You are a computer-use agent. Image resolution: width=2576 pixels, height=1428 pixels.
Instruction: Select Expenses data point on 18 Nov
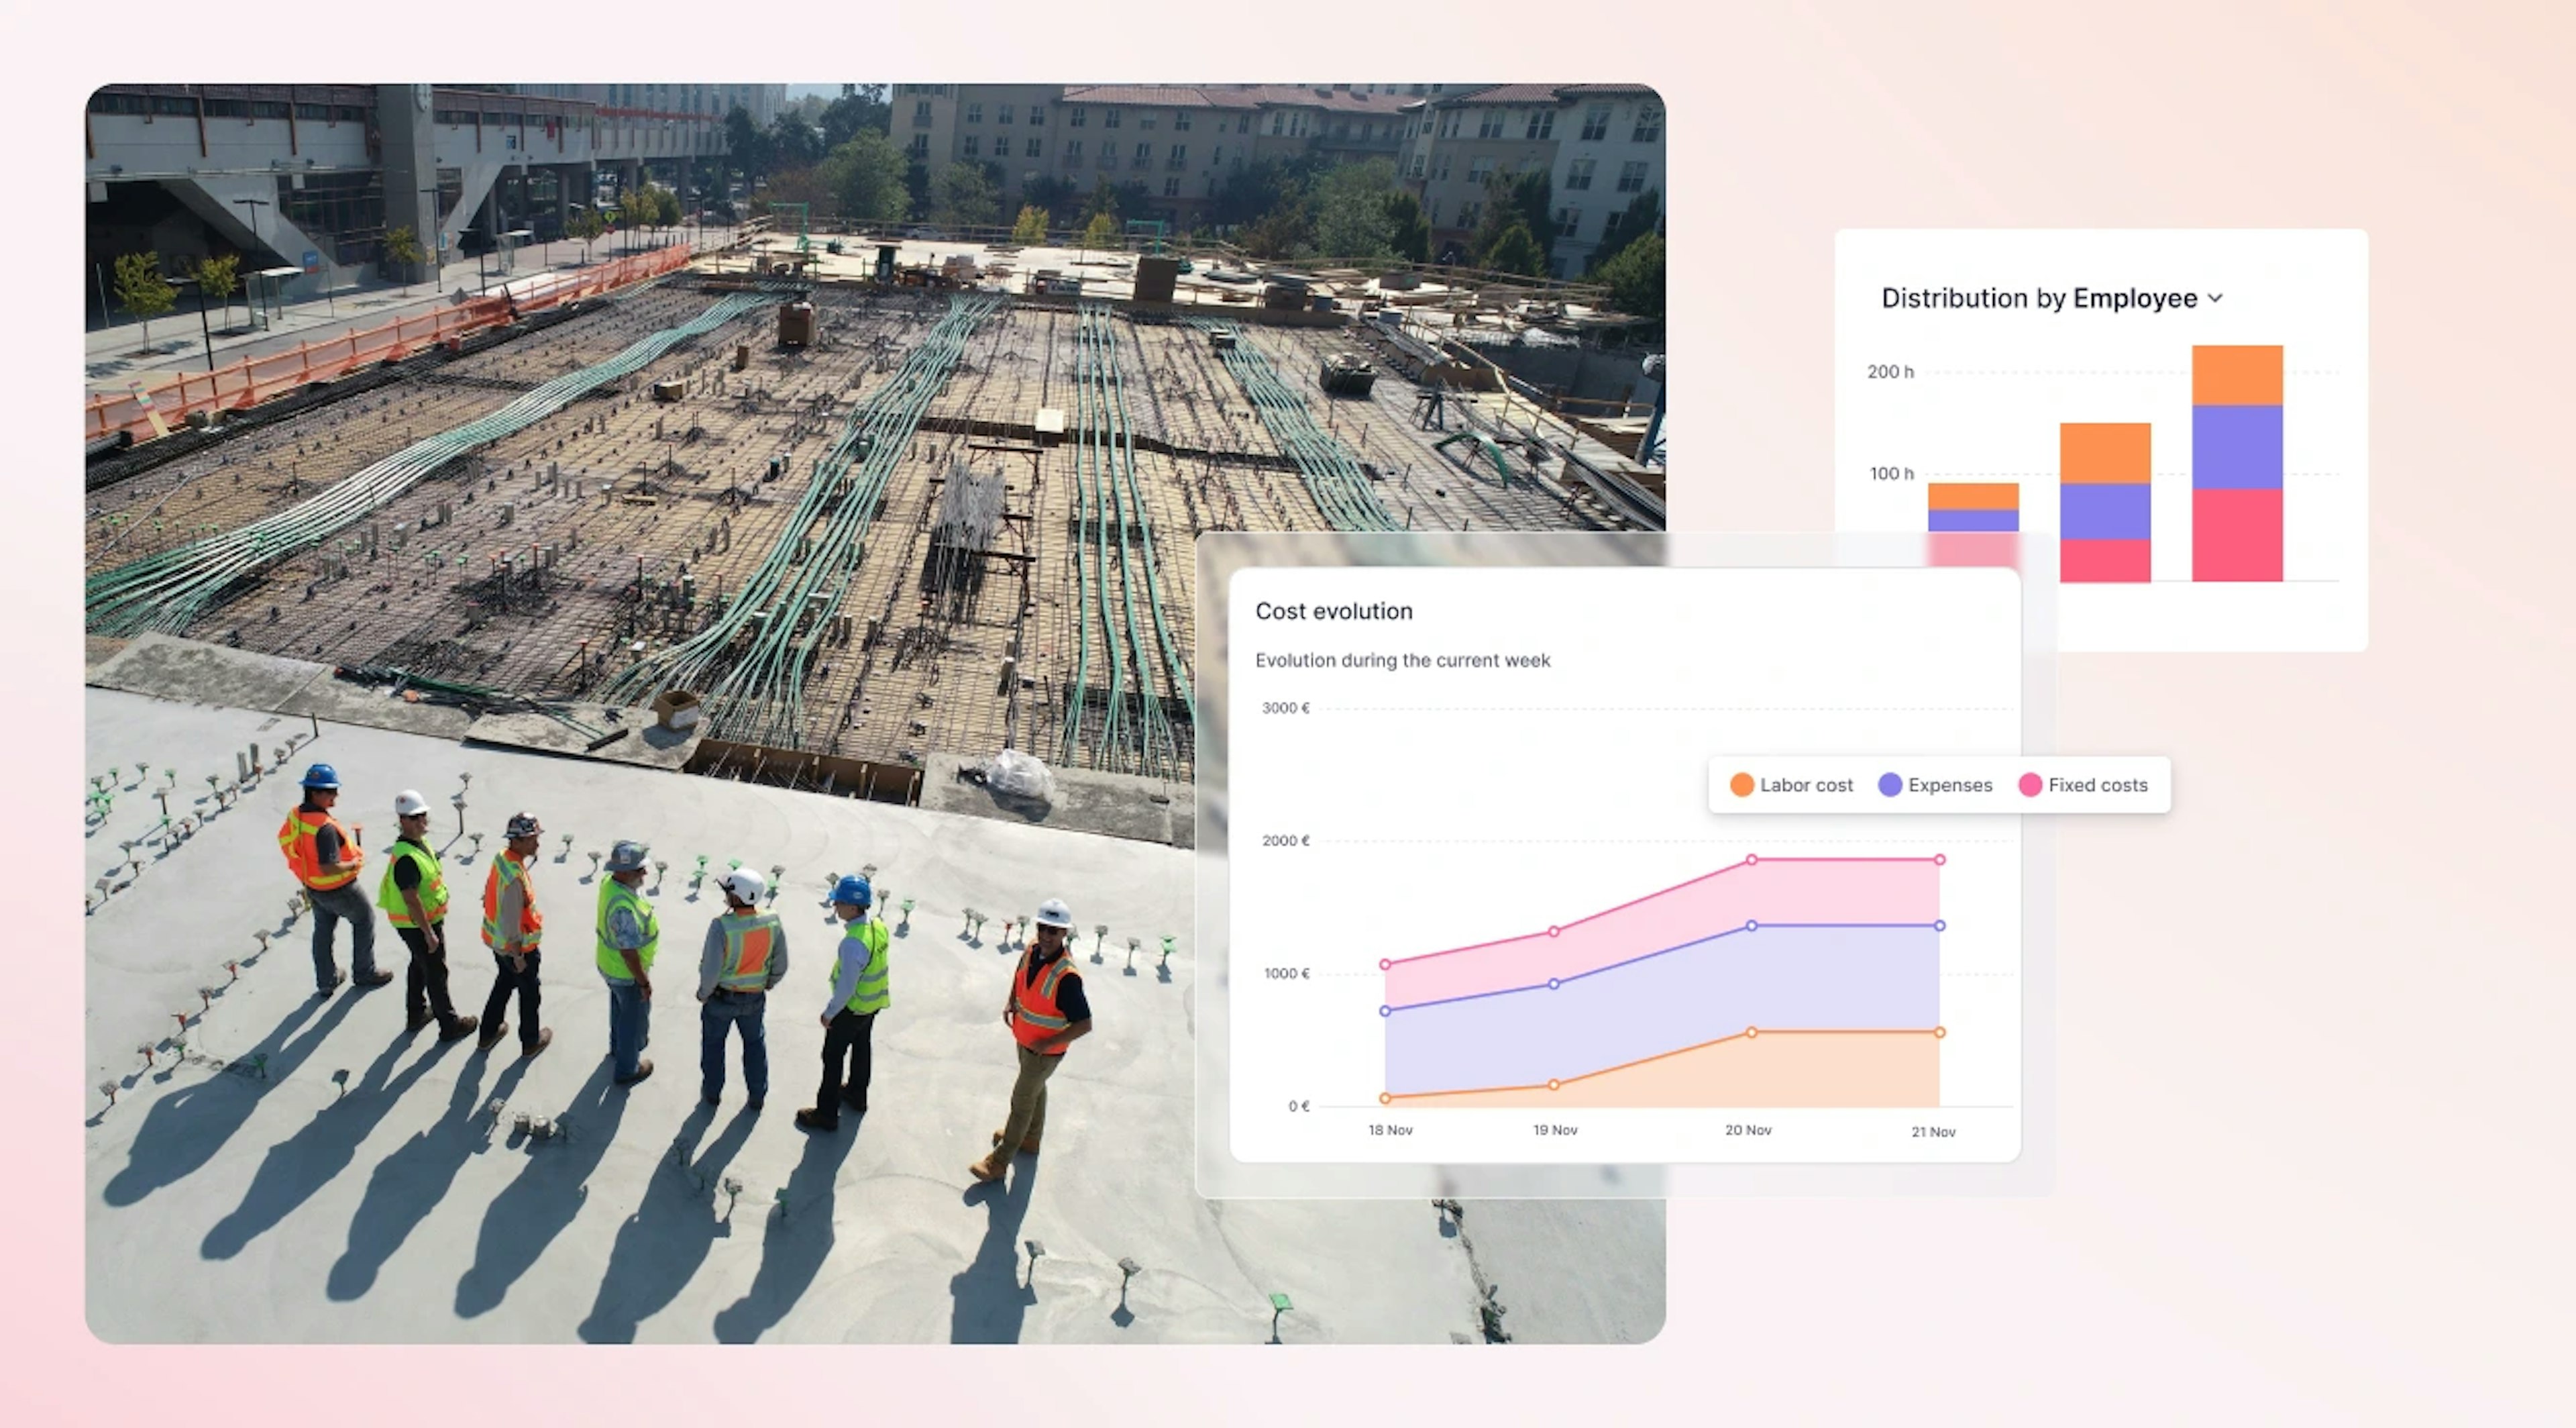pos(1385,1011)
